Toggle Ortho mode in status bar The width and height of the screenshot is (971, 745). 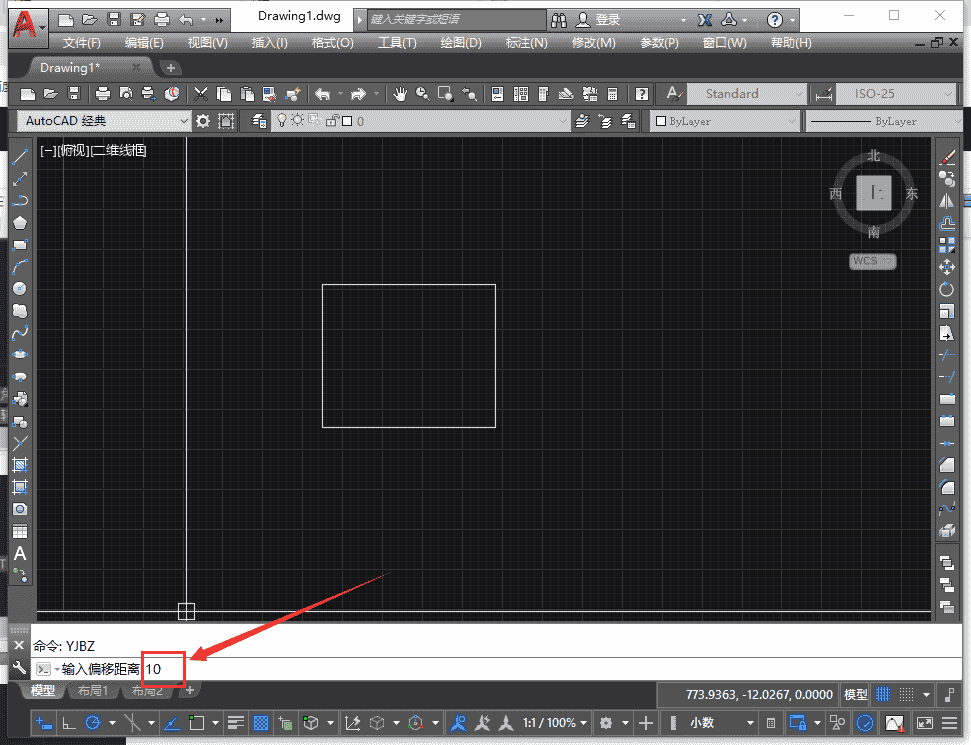69,723
